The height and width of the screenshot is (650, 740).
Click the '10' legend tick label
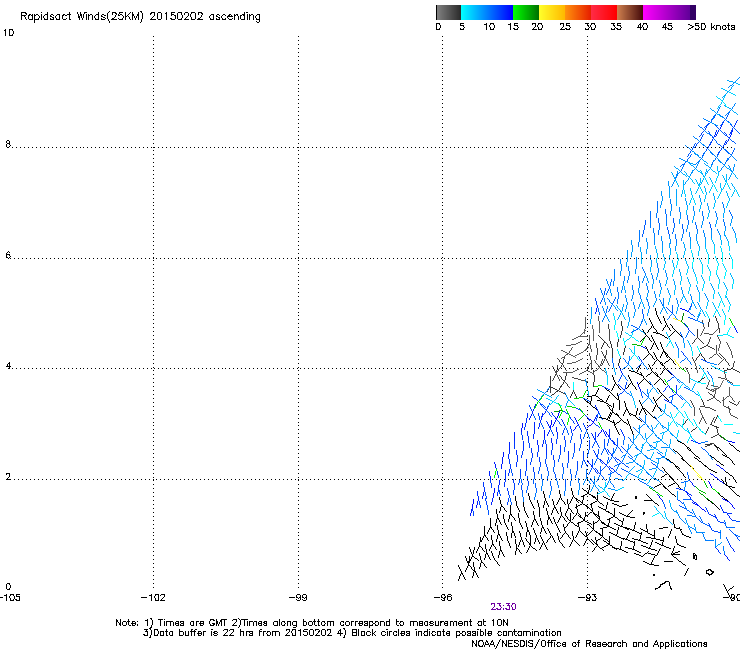click(489, 27)
